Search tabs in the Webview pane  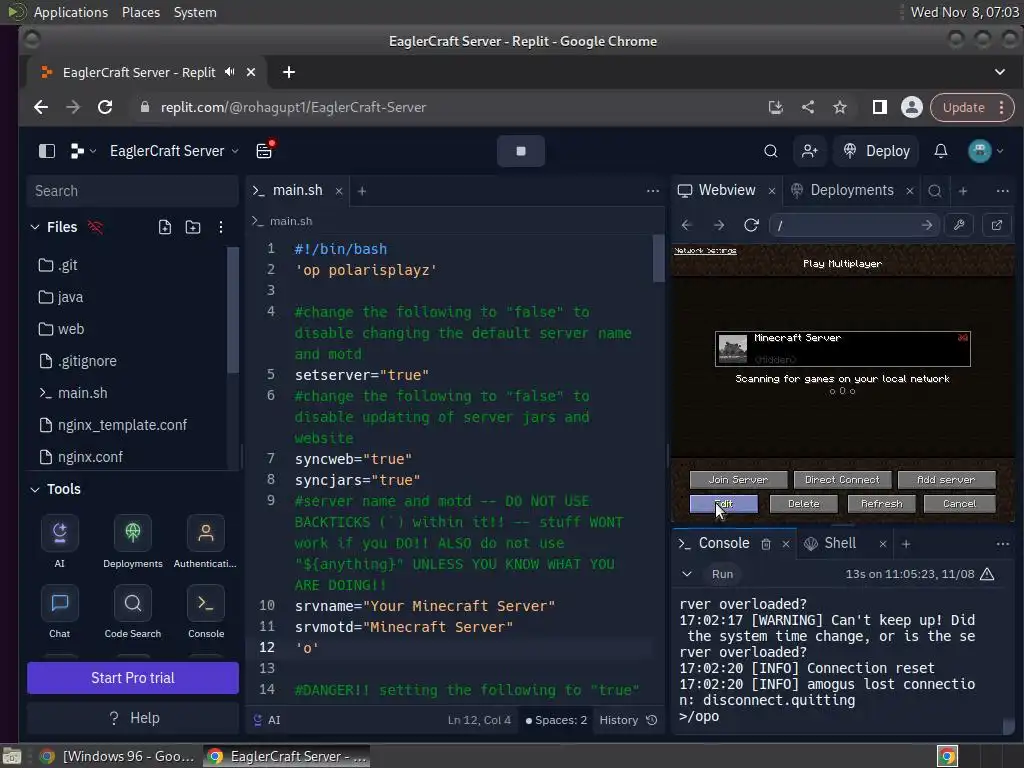[935, 191]
